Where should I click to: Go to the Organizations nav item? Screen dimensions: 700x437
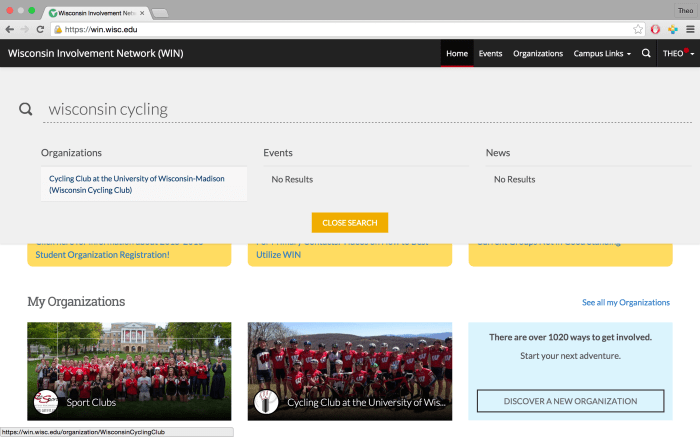coord(538,53)
